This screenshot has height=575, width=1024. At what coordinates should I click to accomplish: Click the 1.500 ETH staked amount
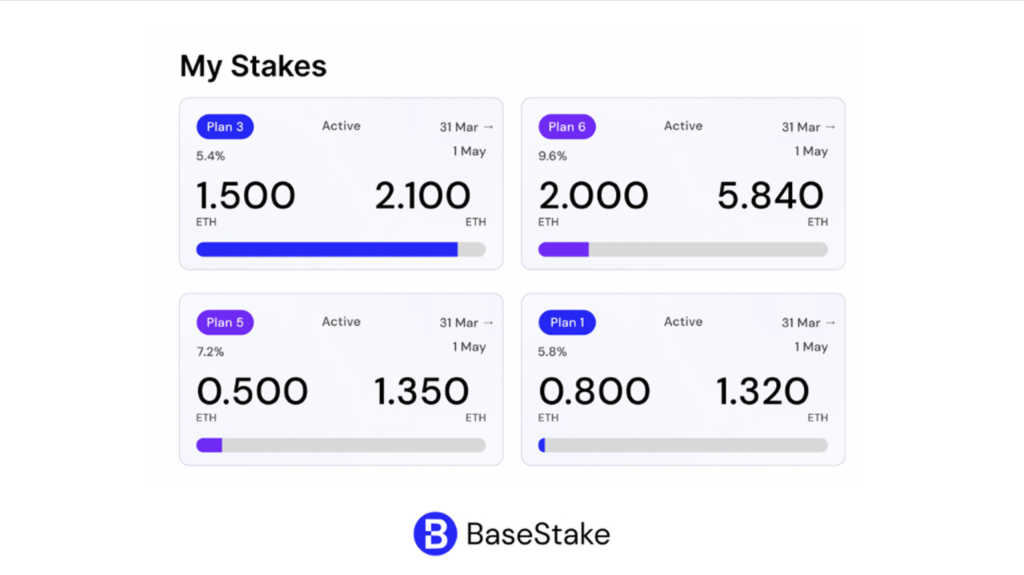(x=246, y=196)
